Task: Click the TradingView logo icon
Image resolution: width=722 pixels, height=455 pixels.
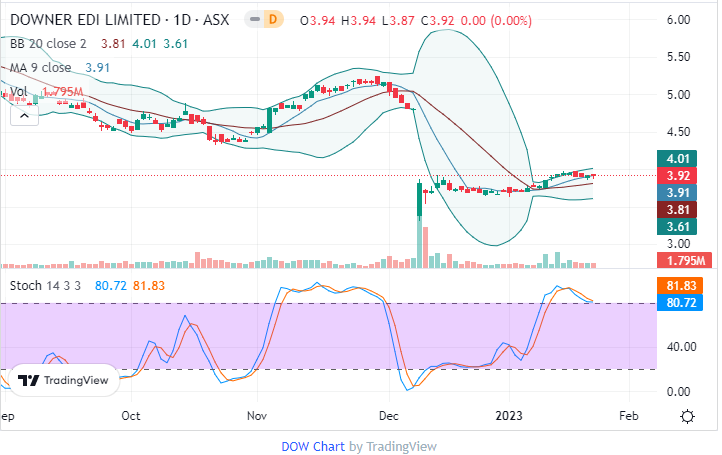Action: click(29, 380)
